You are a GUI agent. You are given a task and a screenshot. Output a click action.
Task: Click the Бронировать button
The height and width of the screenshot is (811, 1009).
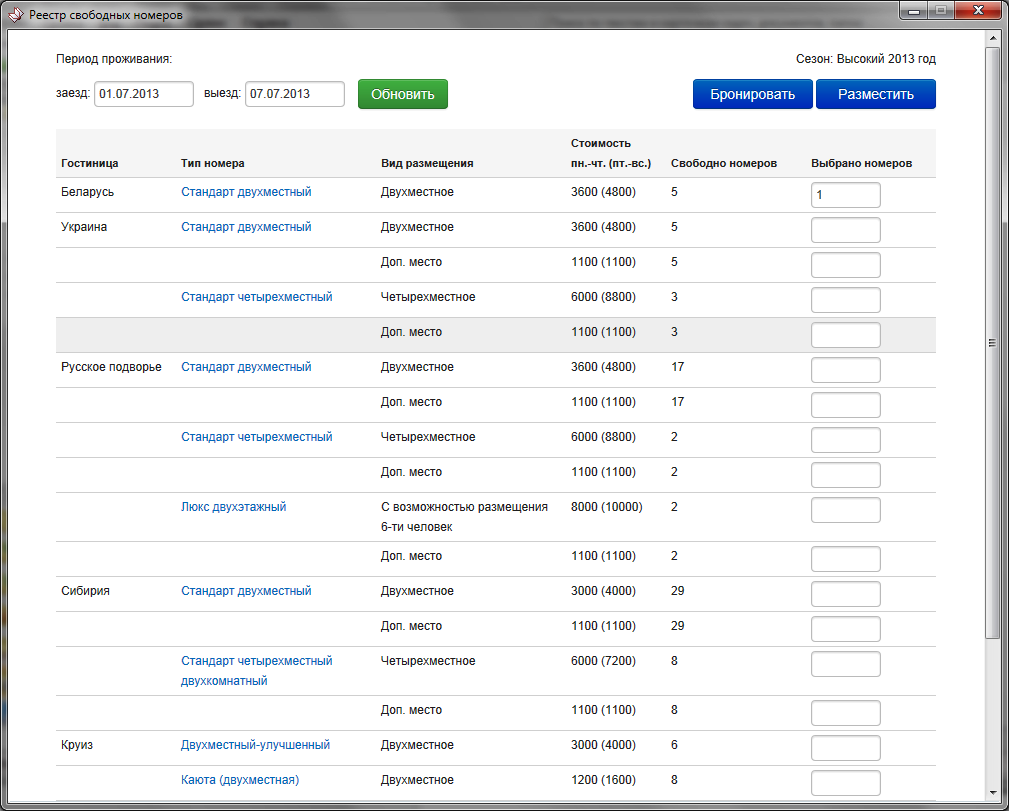coord(752,94)
